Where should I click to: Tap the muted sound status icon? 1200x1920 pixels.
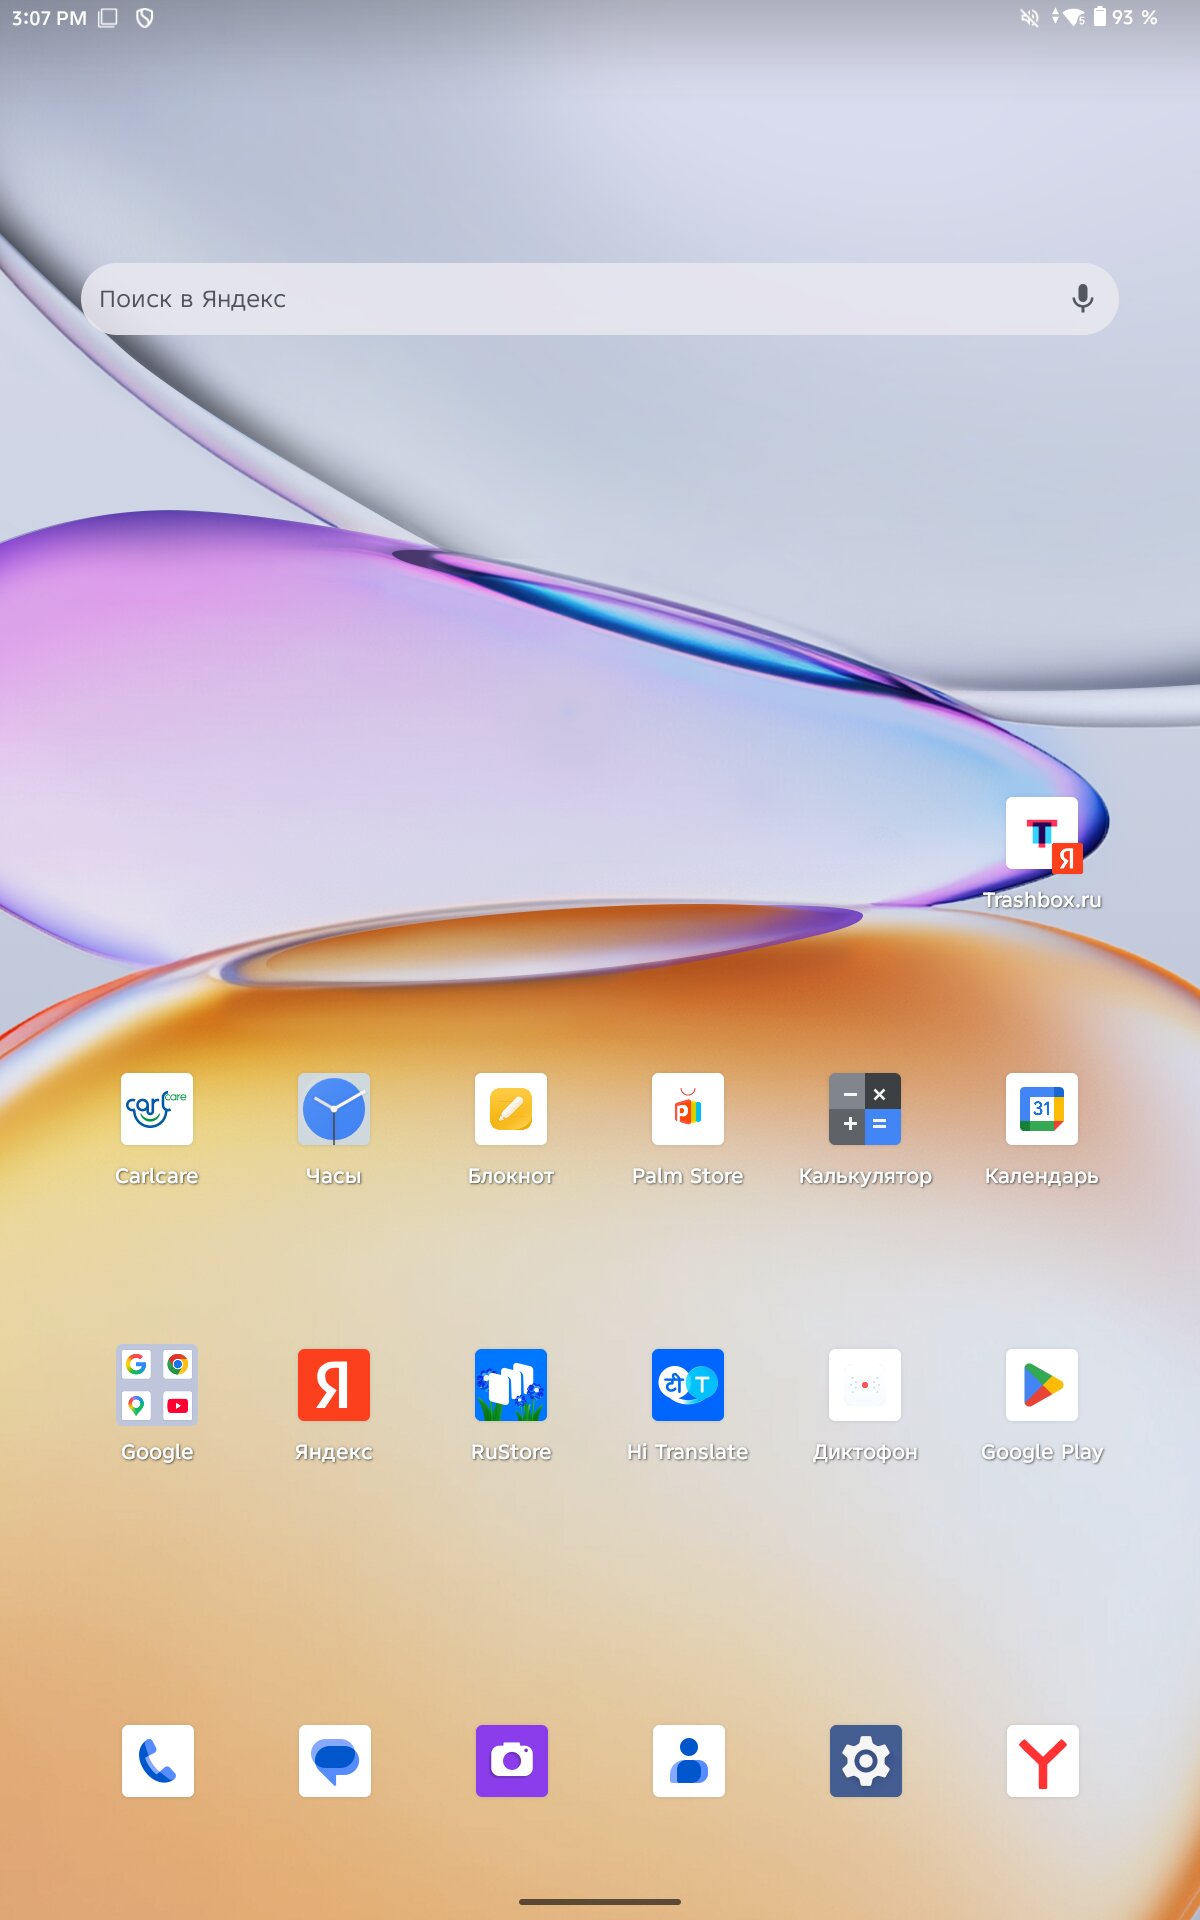[x=1029, y=17]
